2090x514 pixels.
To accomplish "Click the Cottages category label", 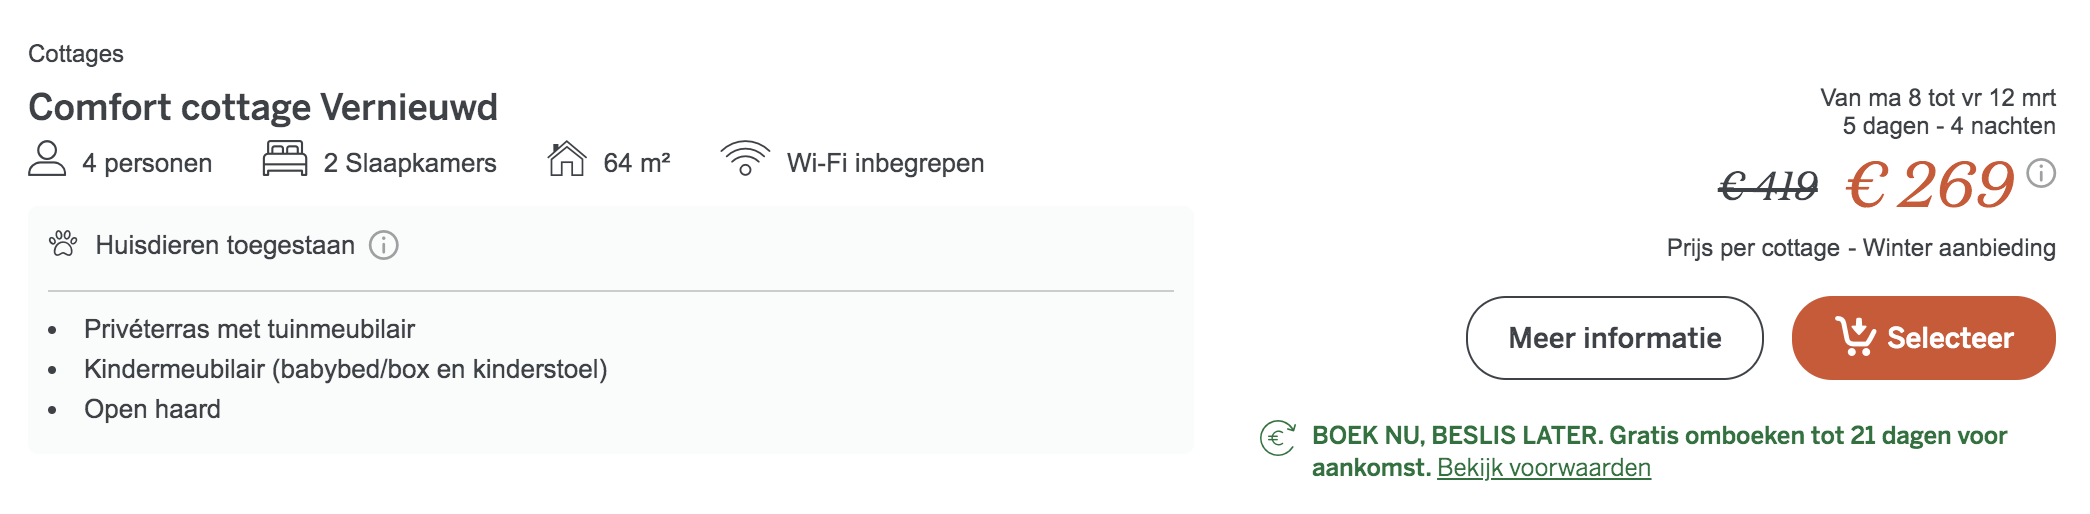I will pyautogui.click(x=76, y=54).
